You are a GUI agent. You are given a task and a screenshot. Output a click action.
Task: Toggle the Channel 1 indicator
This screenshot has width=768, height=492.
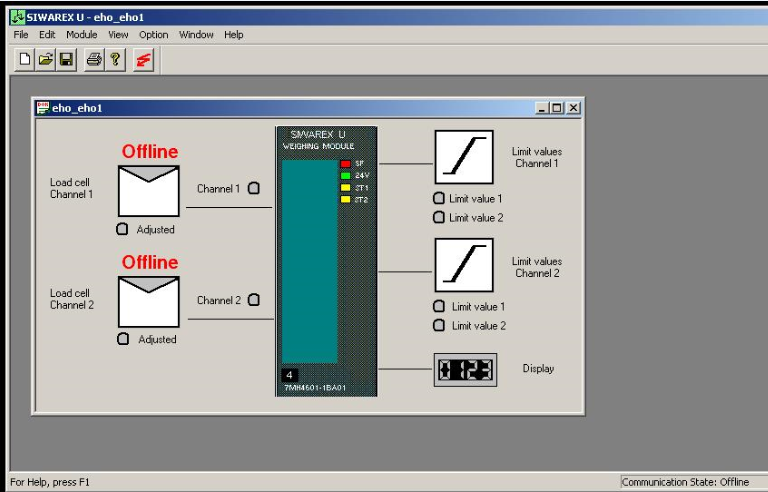tap(254, 188)
